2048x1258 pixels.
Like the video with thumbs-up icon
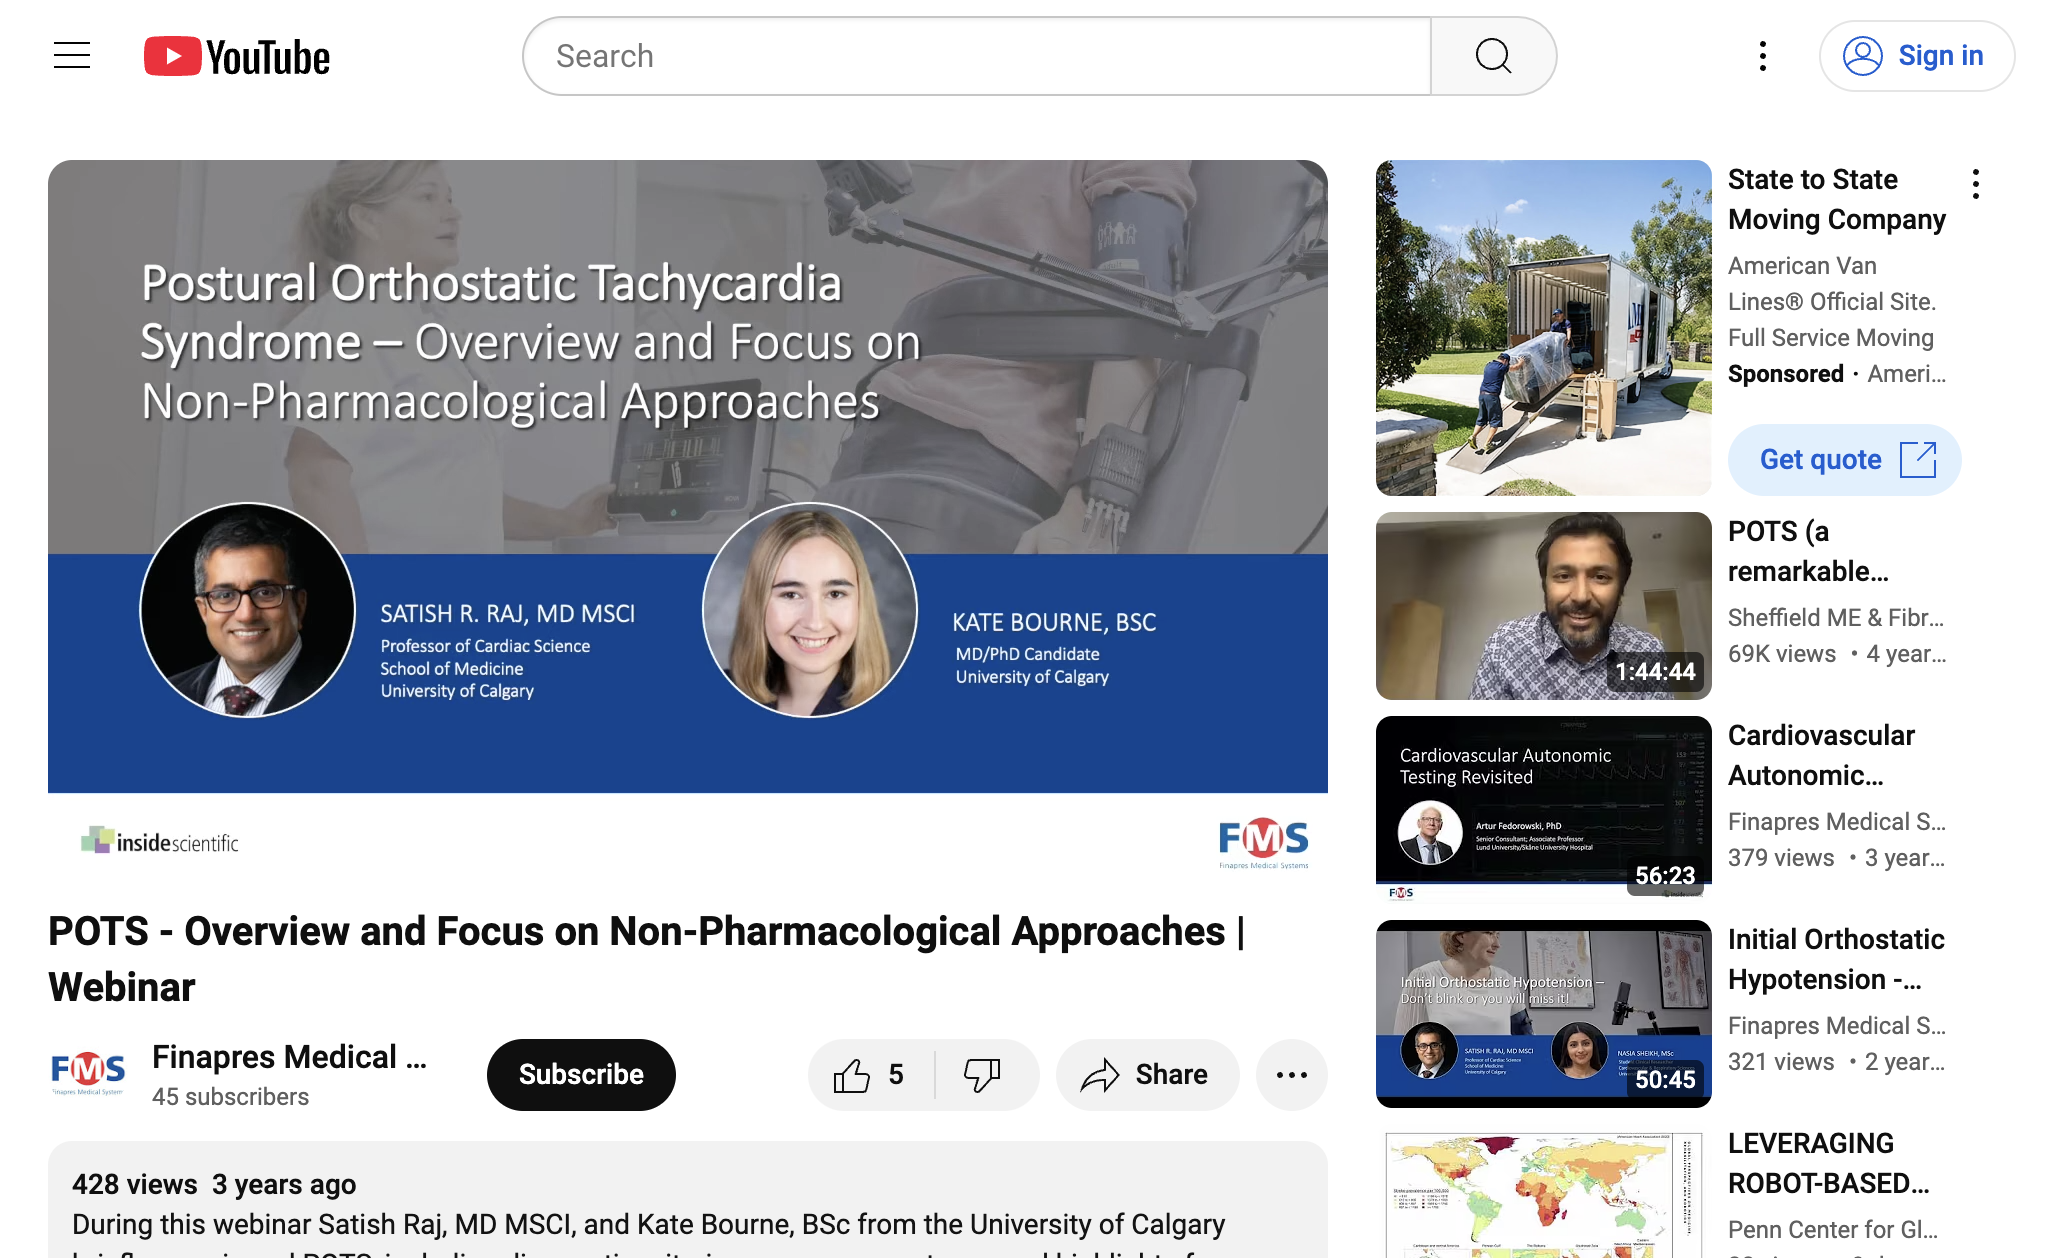tap(871, 1075)
